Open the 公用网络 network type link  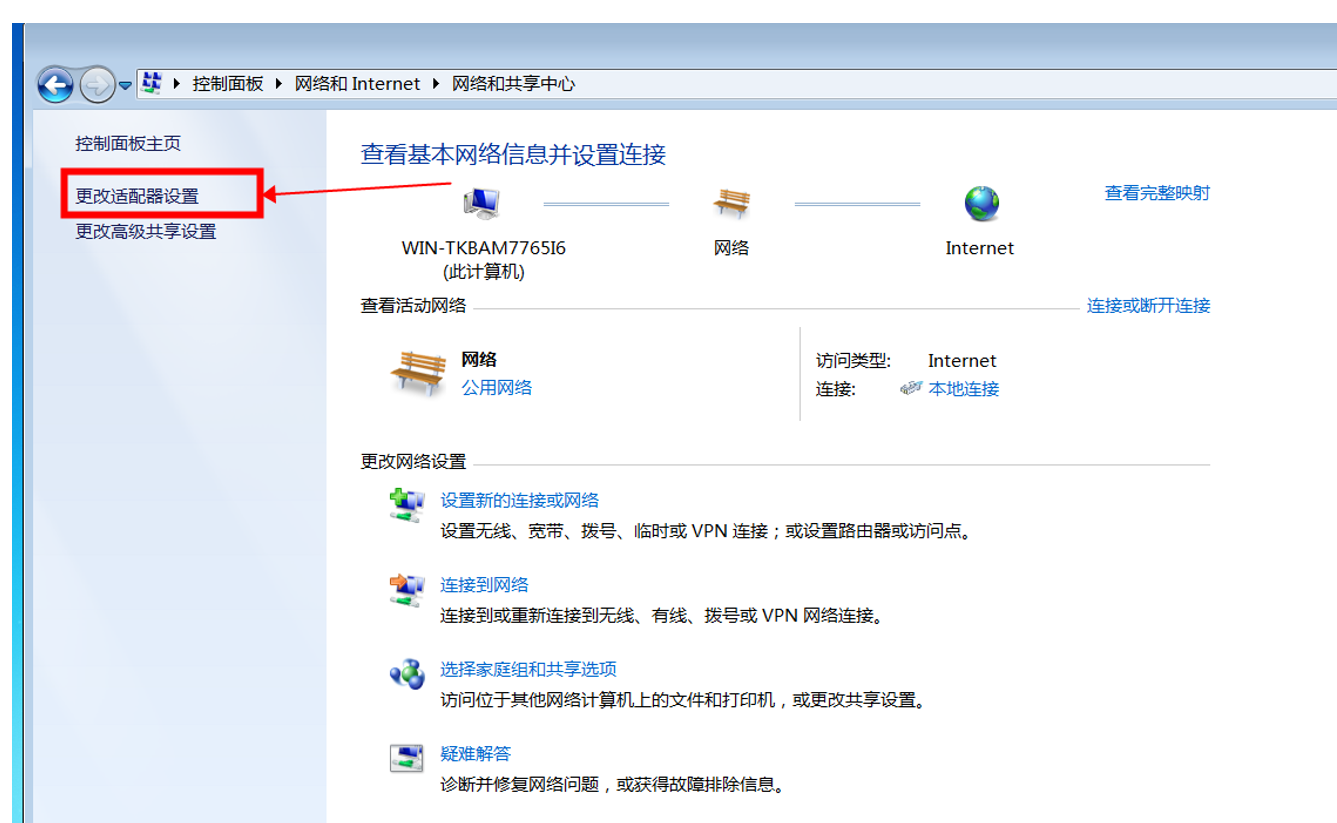496,388
